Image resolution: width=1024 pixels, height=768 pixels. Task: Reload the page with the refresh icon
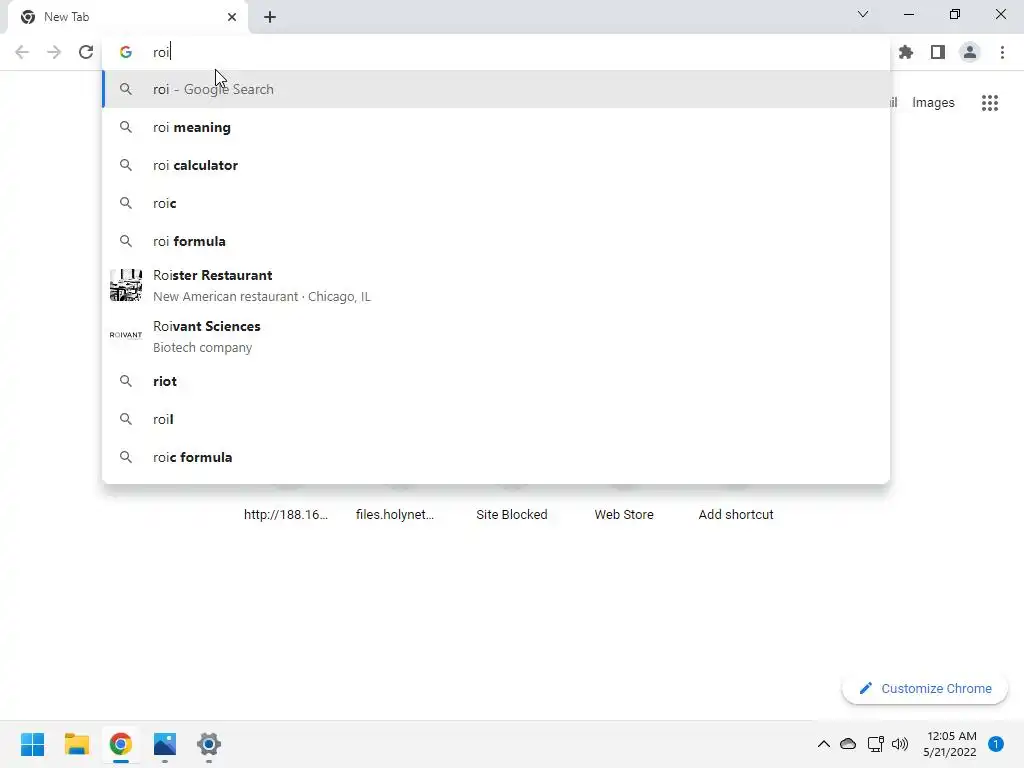point(86,52)
